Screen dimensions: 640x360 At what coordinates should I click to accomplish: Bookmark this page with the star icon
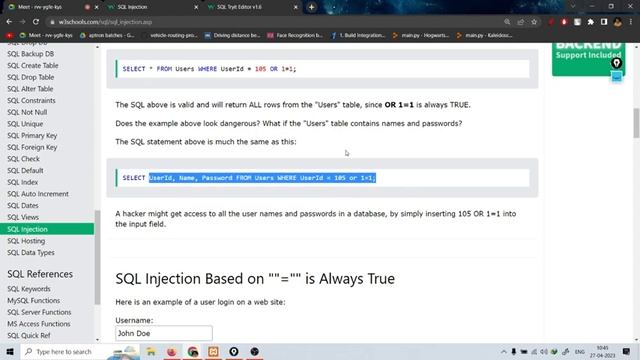point(534,22)
